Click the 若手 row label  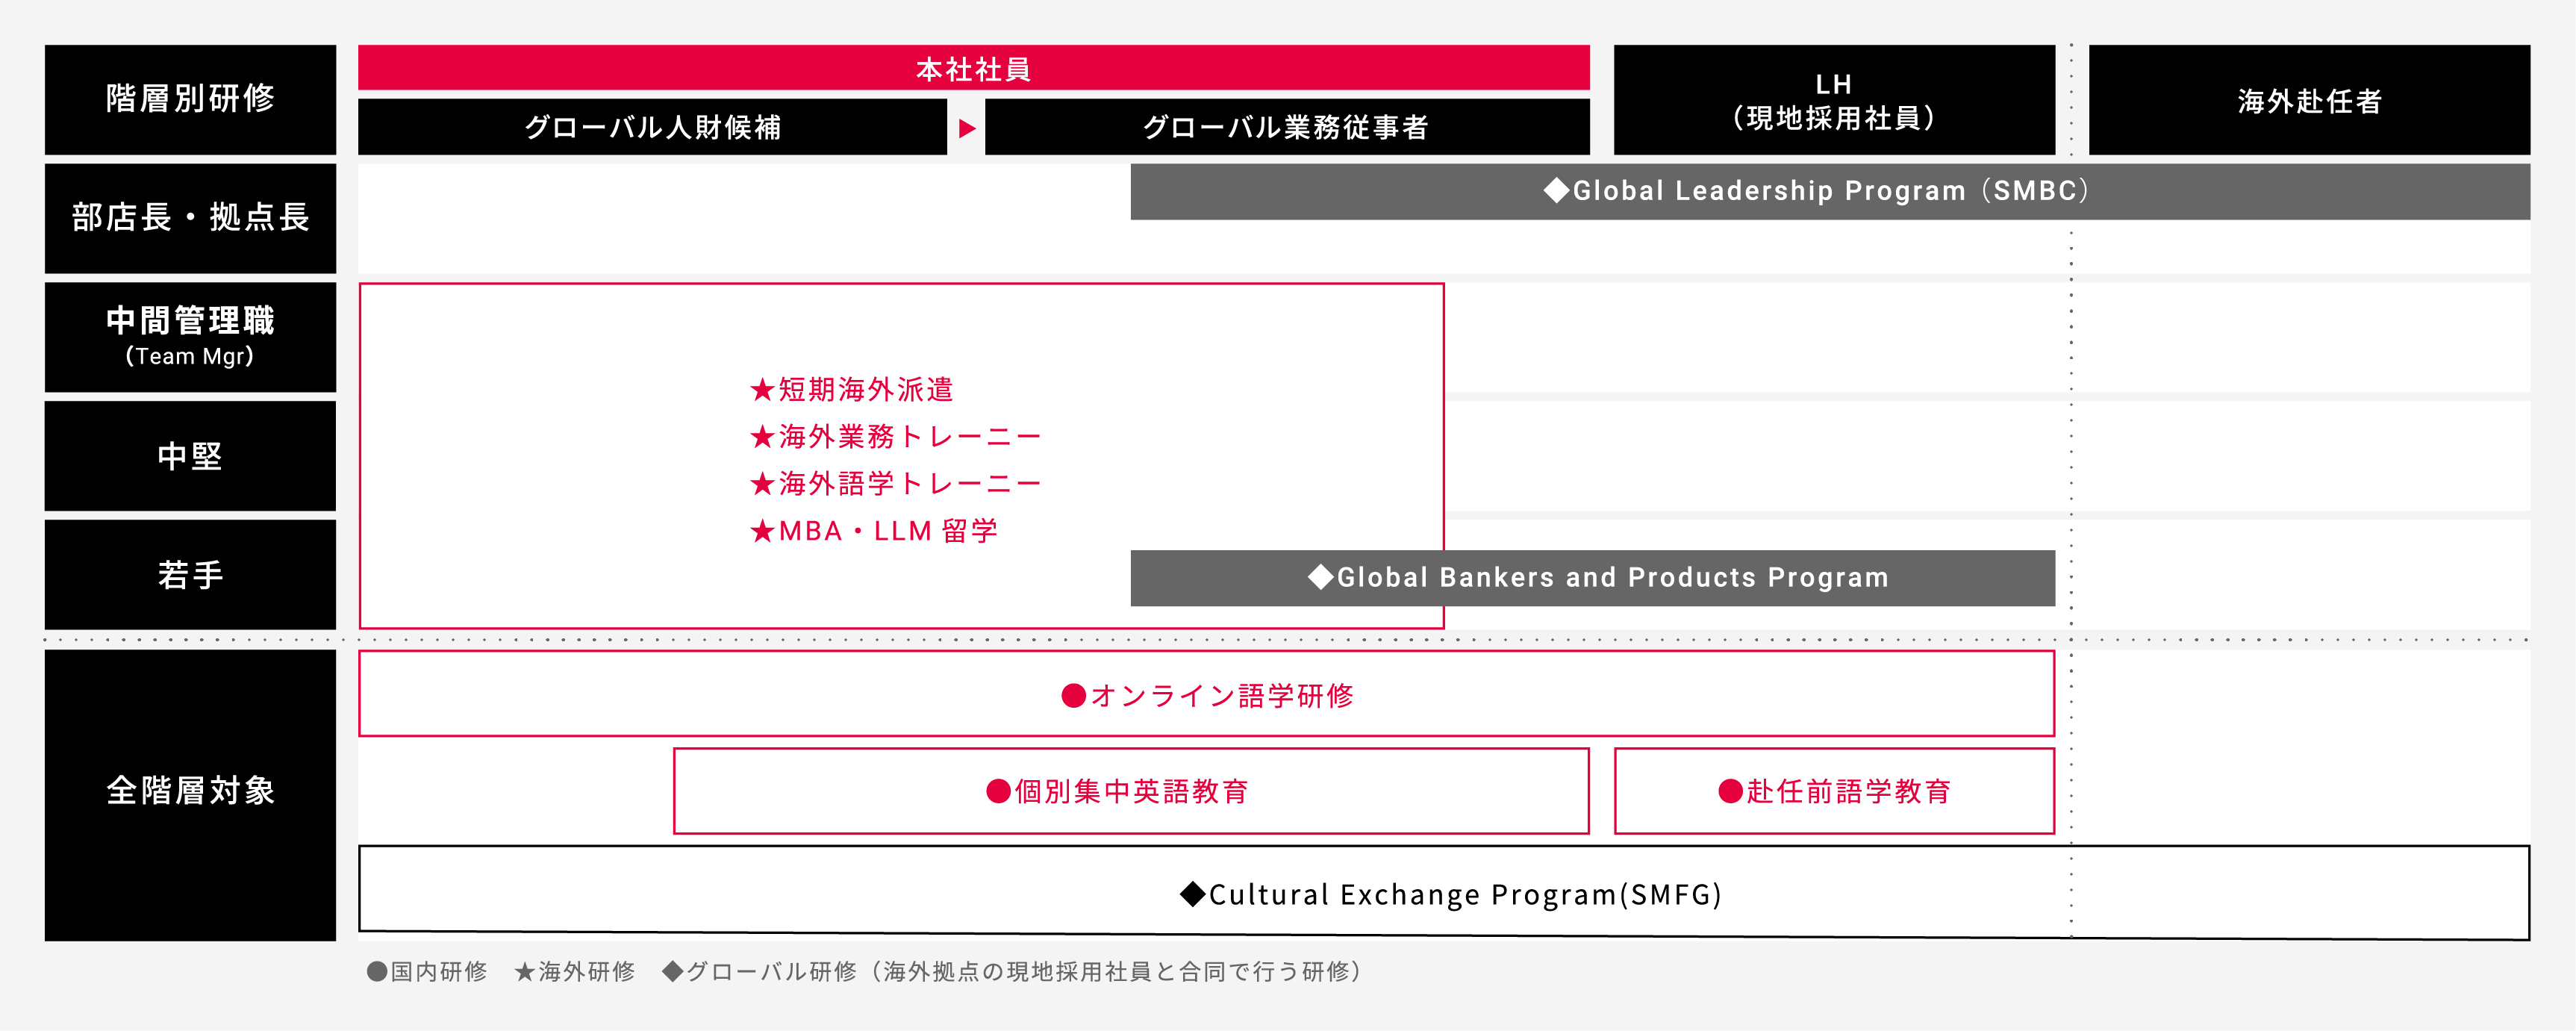tap(190, 575)
